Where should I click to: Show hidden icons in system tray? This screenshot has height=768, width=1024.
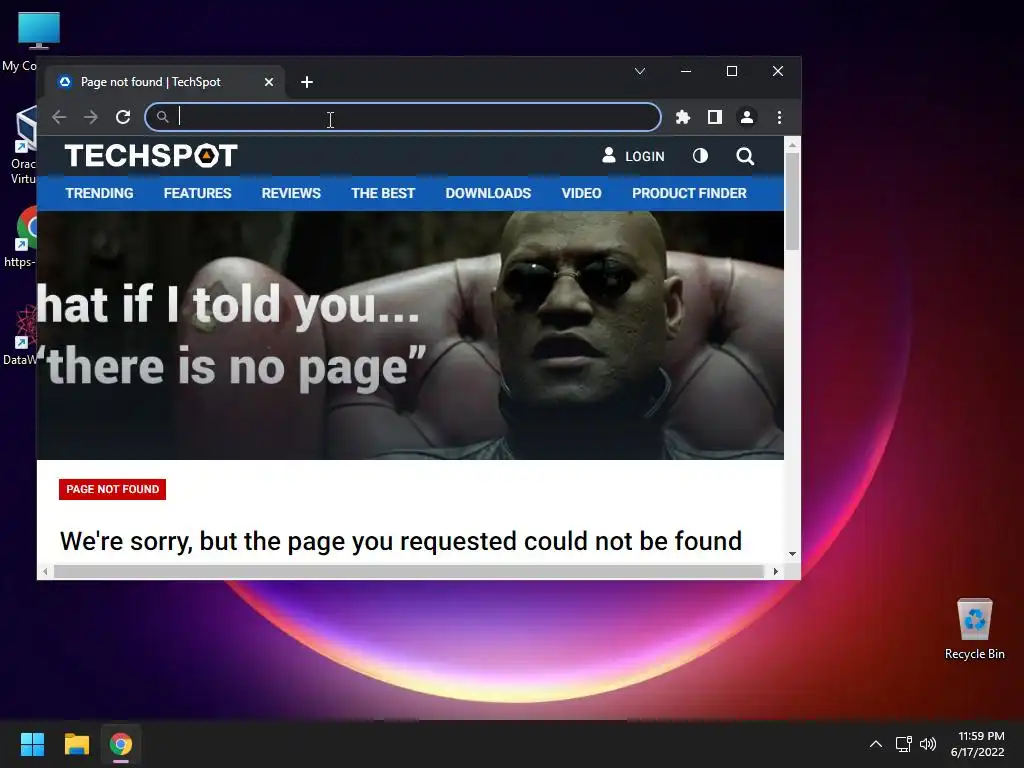(876, 744)
